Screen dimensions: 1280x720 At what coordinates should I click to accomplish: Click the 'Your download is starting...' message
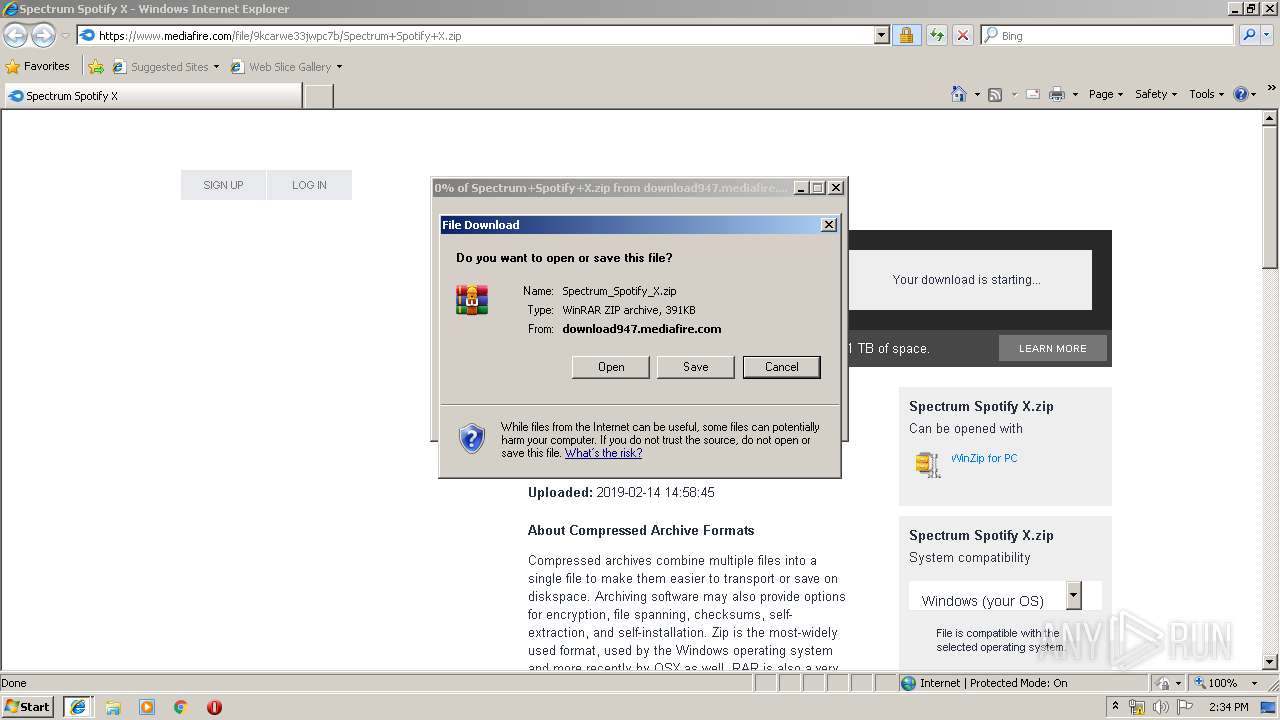[966, 280]
